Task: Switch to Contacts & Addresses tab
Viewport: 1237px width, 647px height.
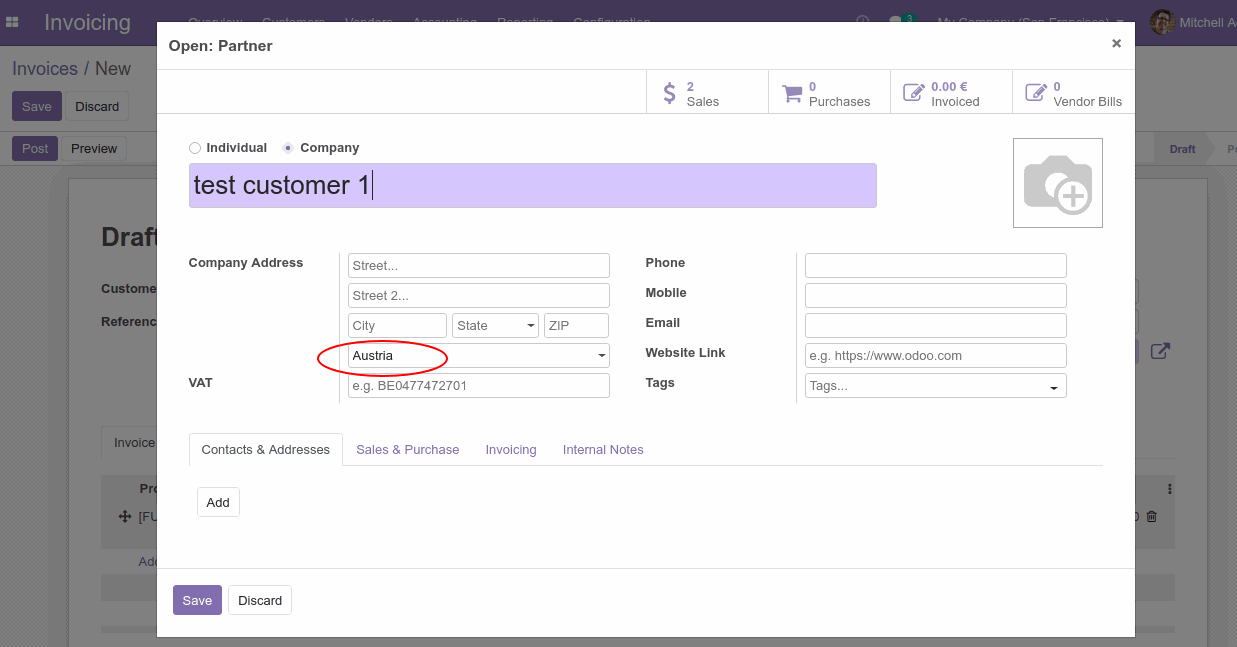Action: tap(266, 450)
